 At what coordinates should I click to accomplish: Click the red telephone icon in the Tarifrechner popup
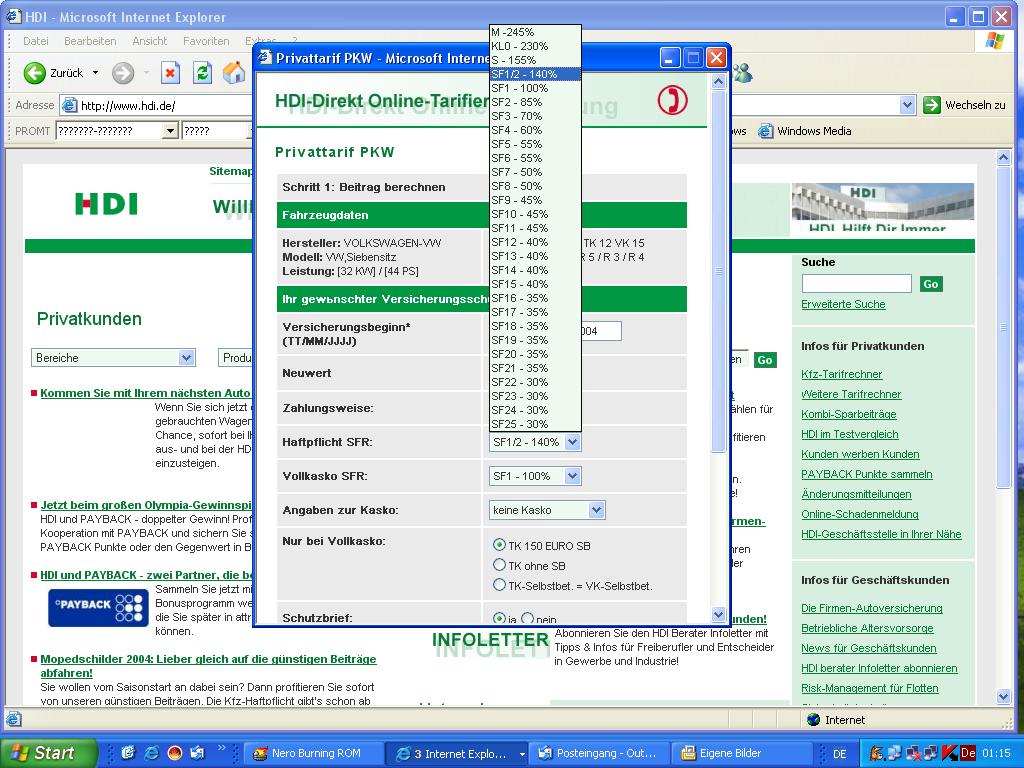672,101
